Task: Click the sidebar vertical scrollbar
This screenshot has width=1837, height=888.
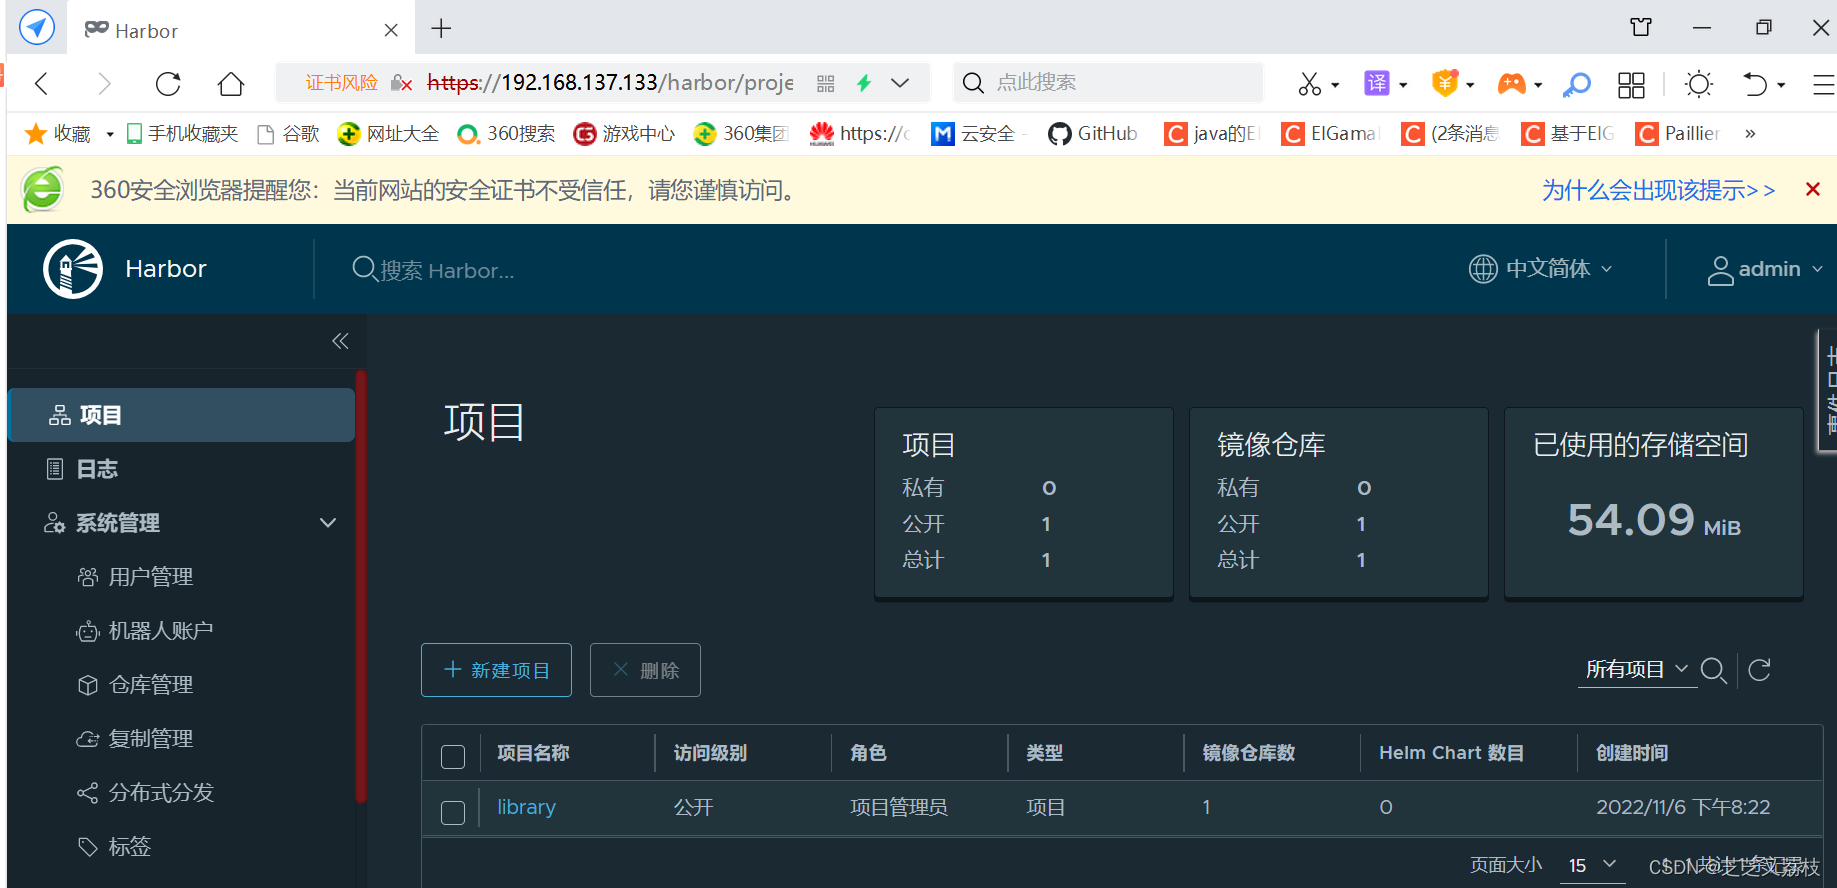Action: tap(361, 587)
